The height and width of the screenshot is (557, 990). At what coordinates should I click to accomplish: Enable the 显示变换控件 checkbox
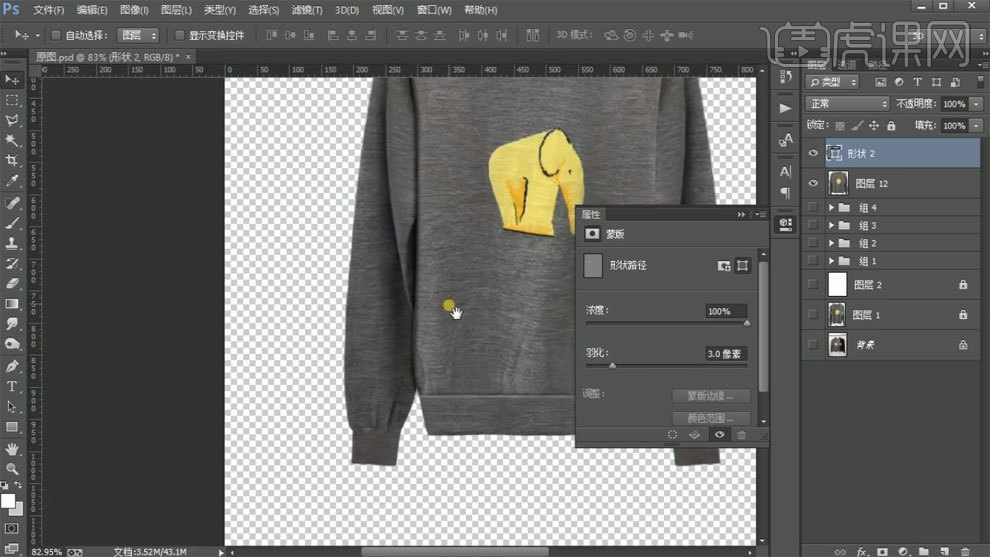point(179,35)
